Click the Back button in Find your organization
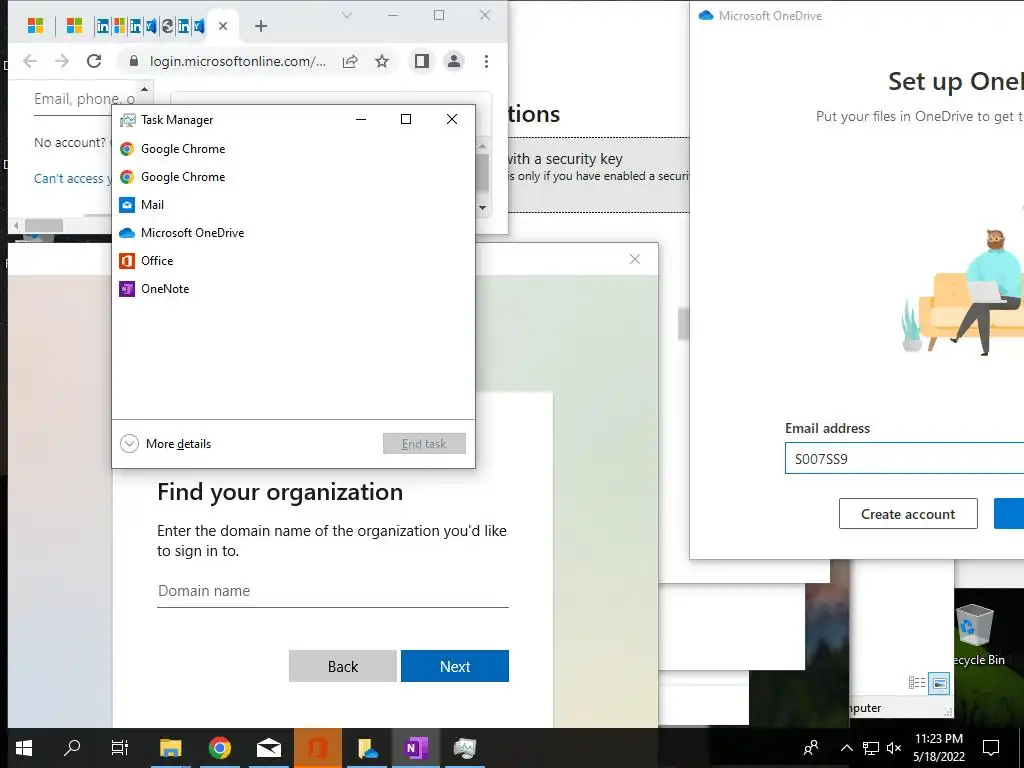The height and width of the screenshot is (768, 1024). coord(343,666)
